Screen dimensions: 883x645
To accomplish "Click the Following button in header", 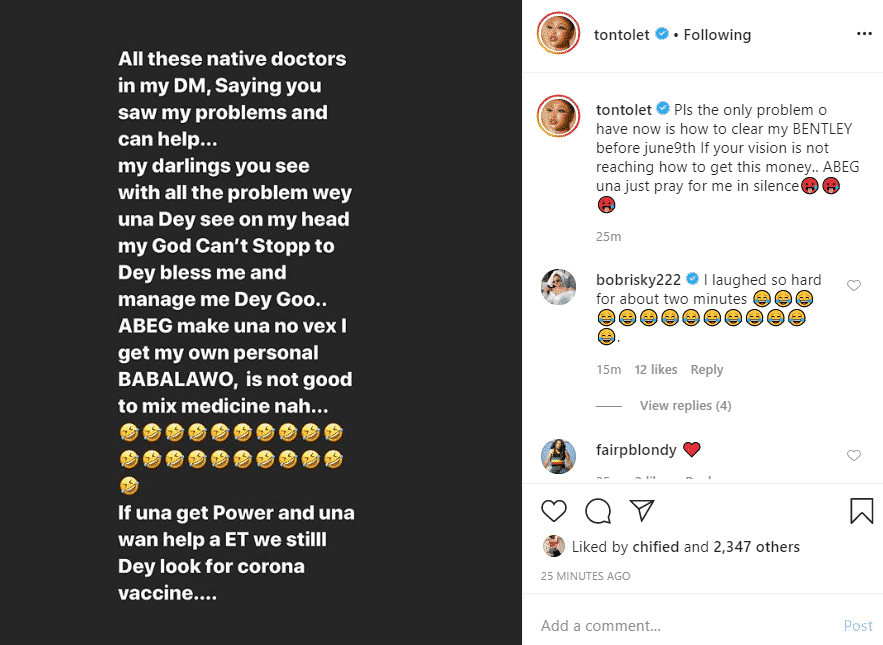I will (717, 35).
